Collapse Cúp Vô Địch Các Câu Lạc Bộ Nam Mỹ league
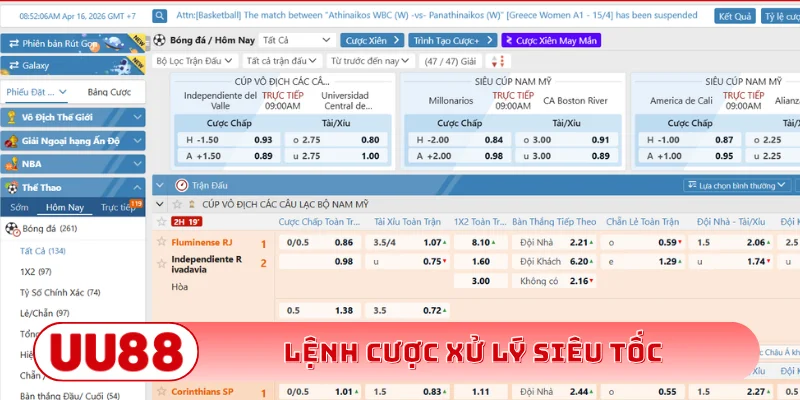Screen dimensions: 800x400 (x=160, y=205)
